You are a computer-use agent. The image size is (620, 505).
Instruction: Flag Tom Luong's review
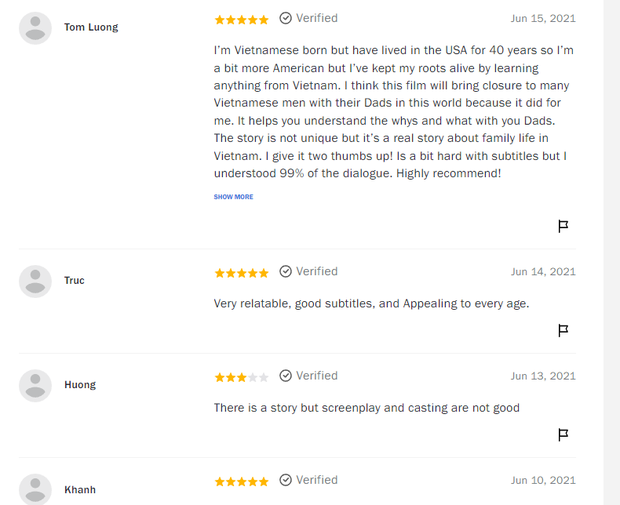click(563, 226)
